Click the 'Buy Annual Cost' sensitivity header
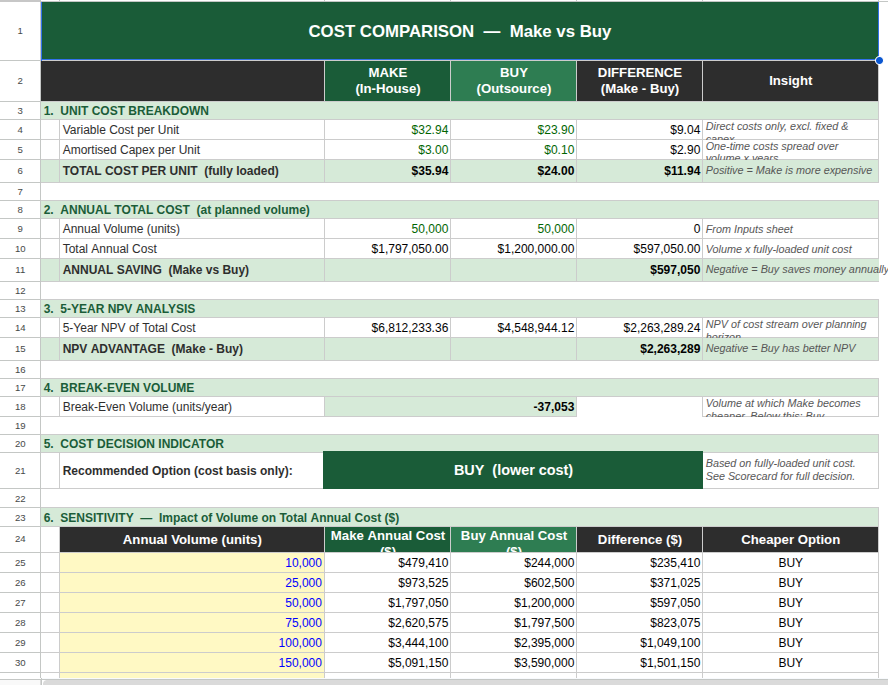Screen dimensions: 888x685 tap(514, 540)
